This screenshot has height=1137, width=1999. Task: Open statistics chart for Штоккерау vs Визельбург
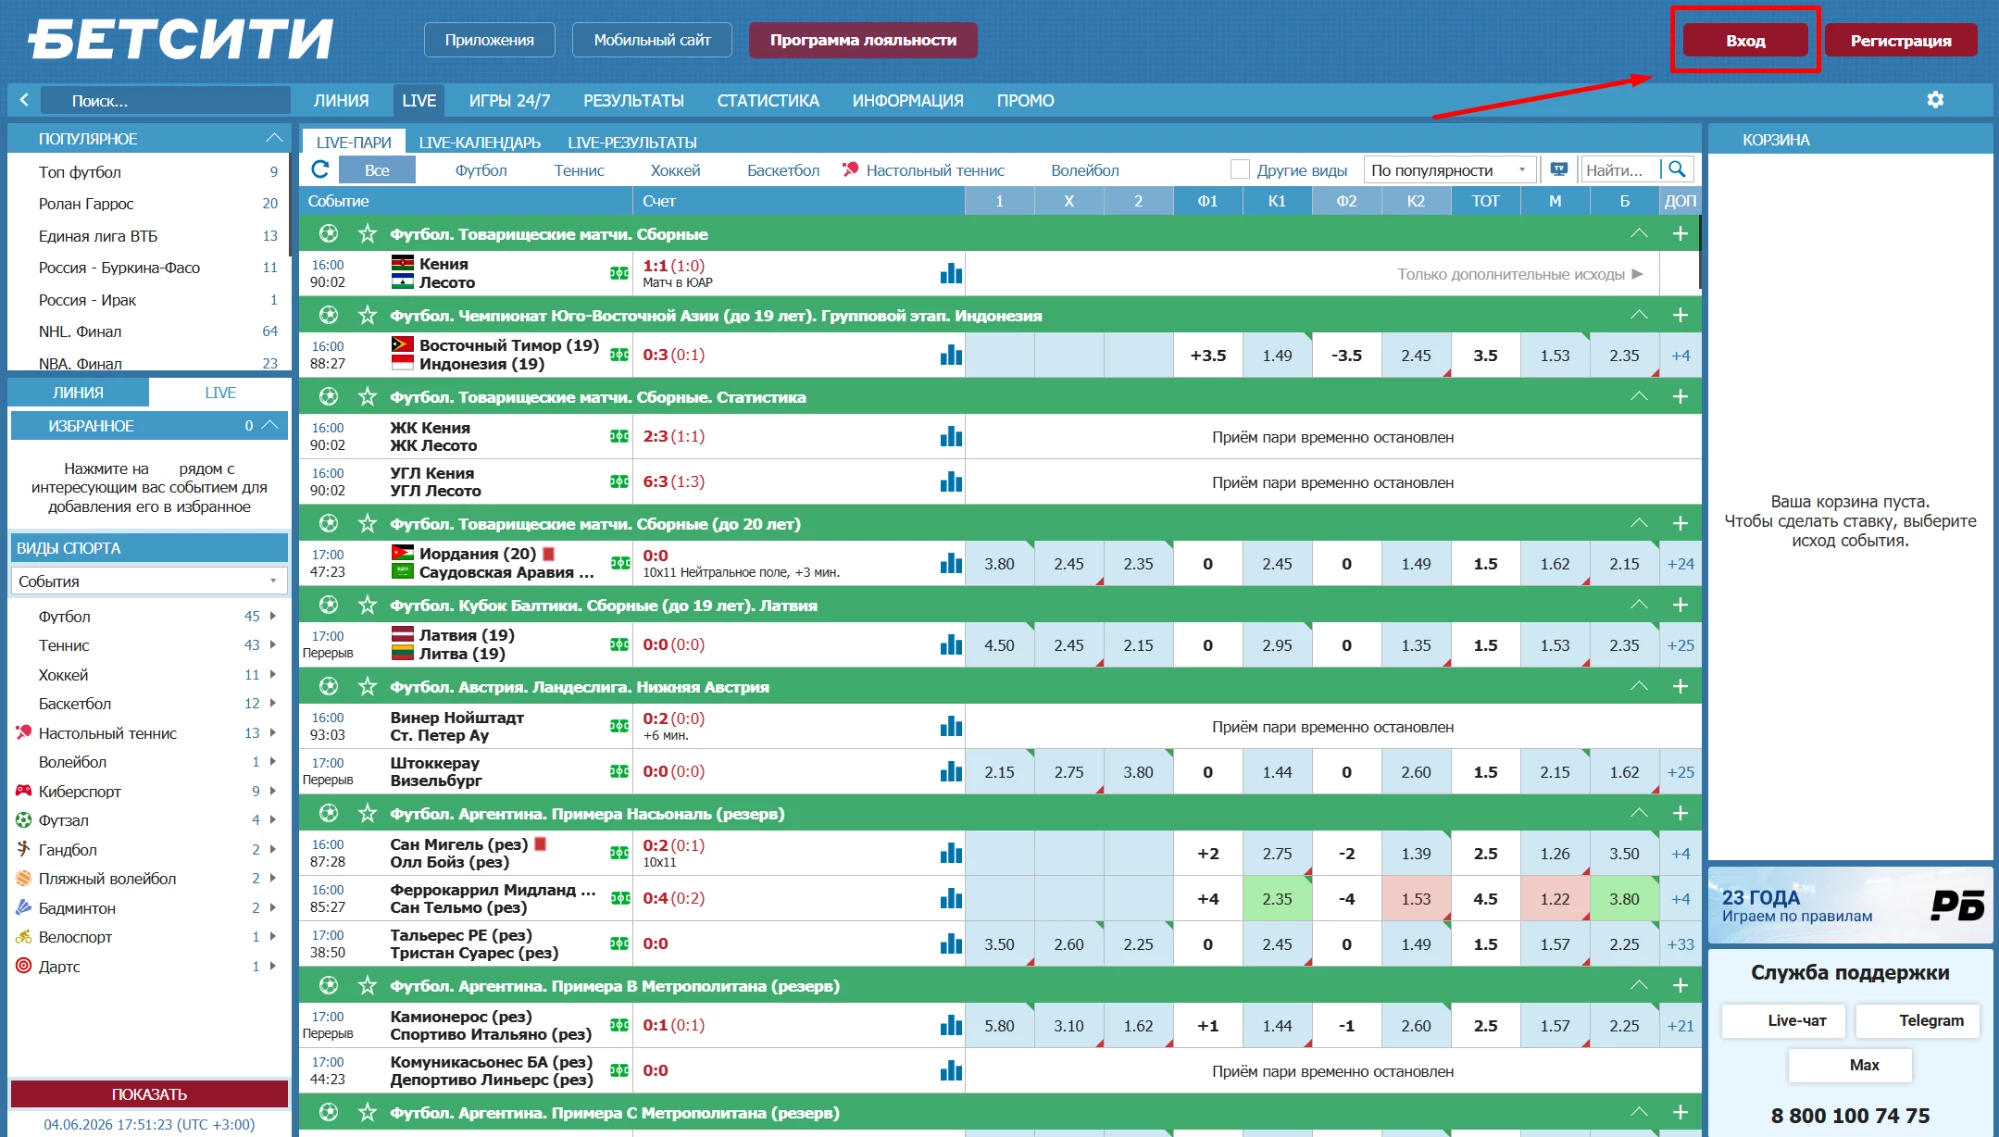click(951, 772)
